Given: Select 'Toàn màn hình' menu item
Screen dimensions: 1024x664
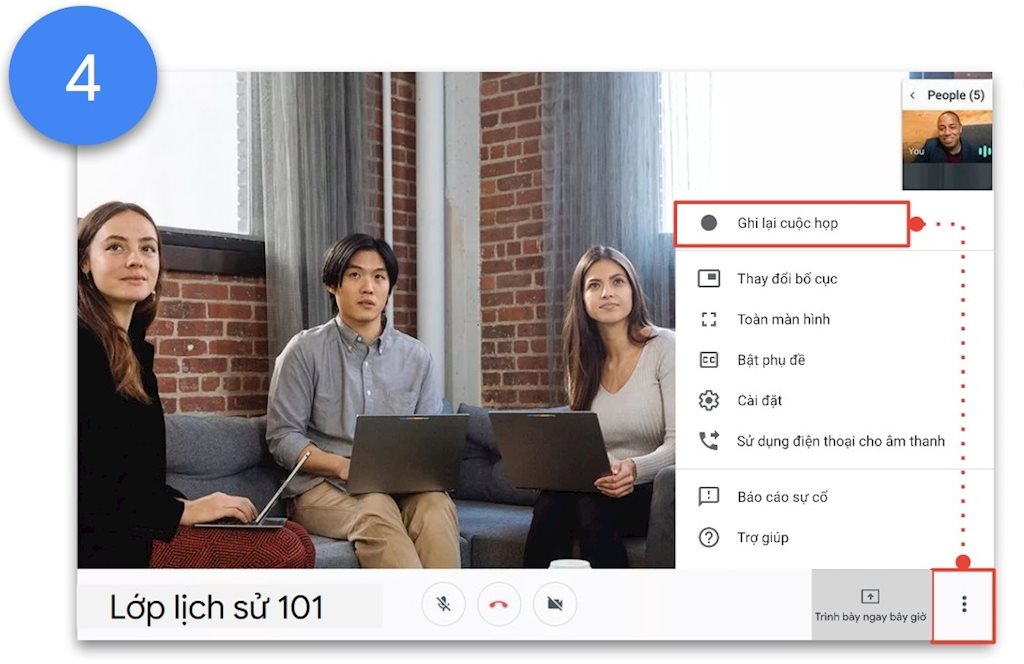Looking at the screenshot, I should pos(783,320).
